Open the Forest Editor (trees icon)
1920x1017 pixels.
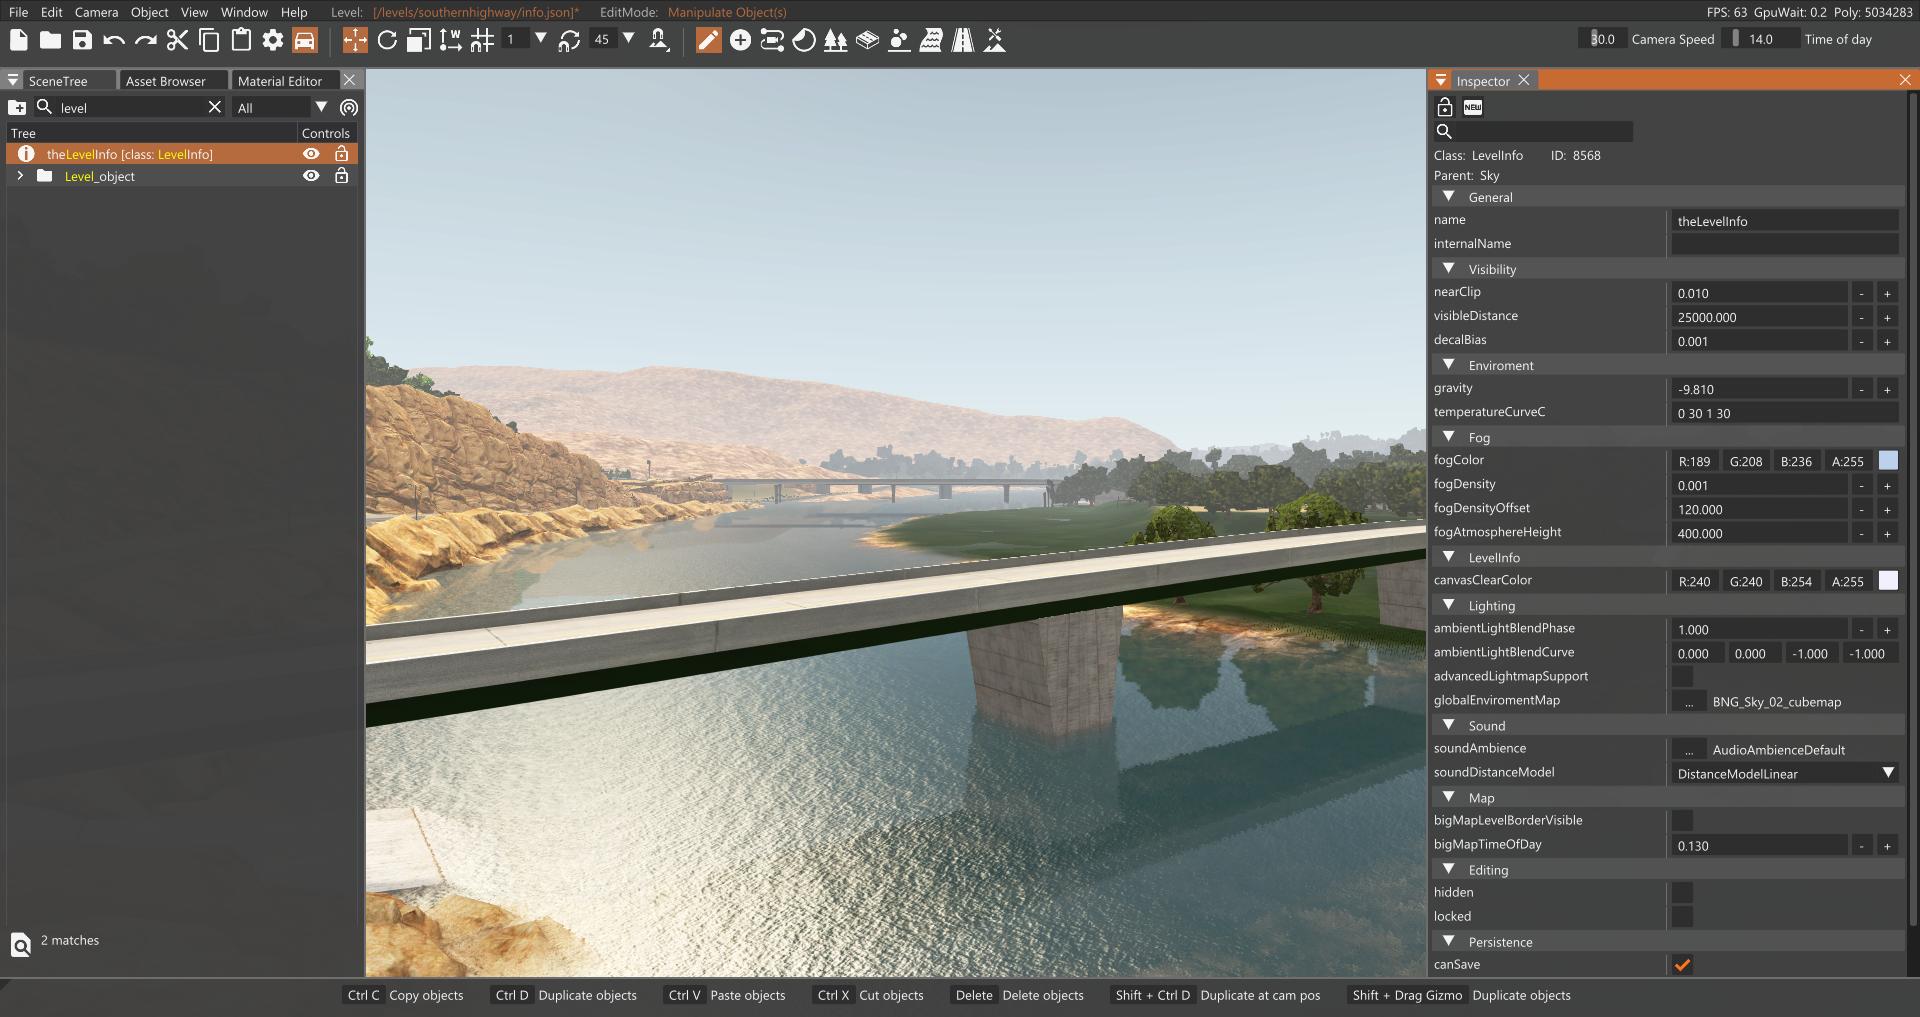836,40
